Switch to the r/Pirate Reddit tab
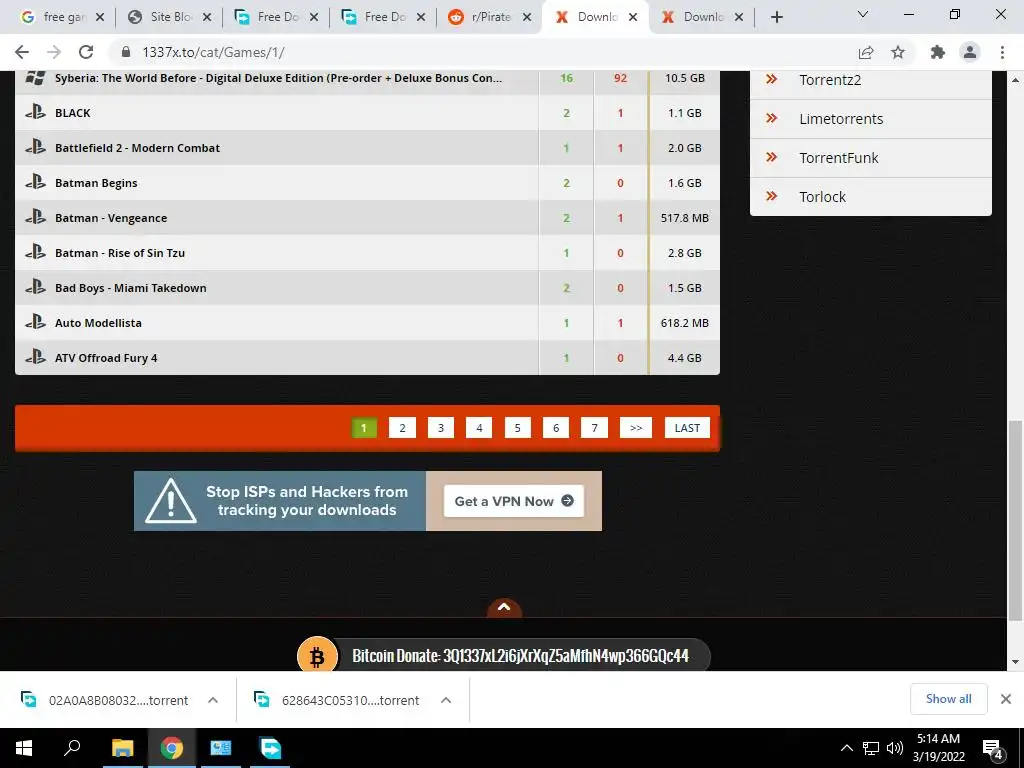The image size is (1024, 768). (x=483, y=17)
